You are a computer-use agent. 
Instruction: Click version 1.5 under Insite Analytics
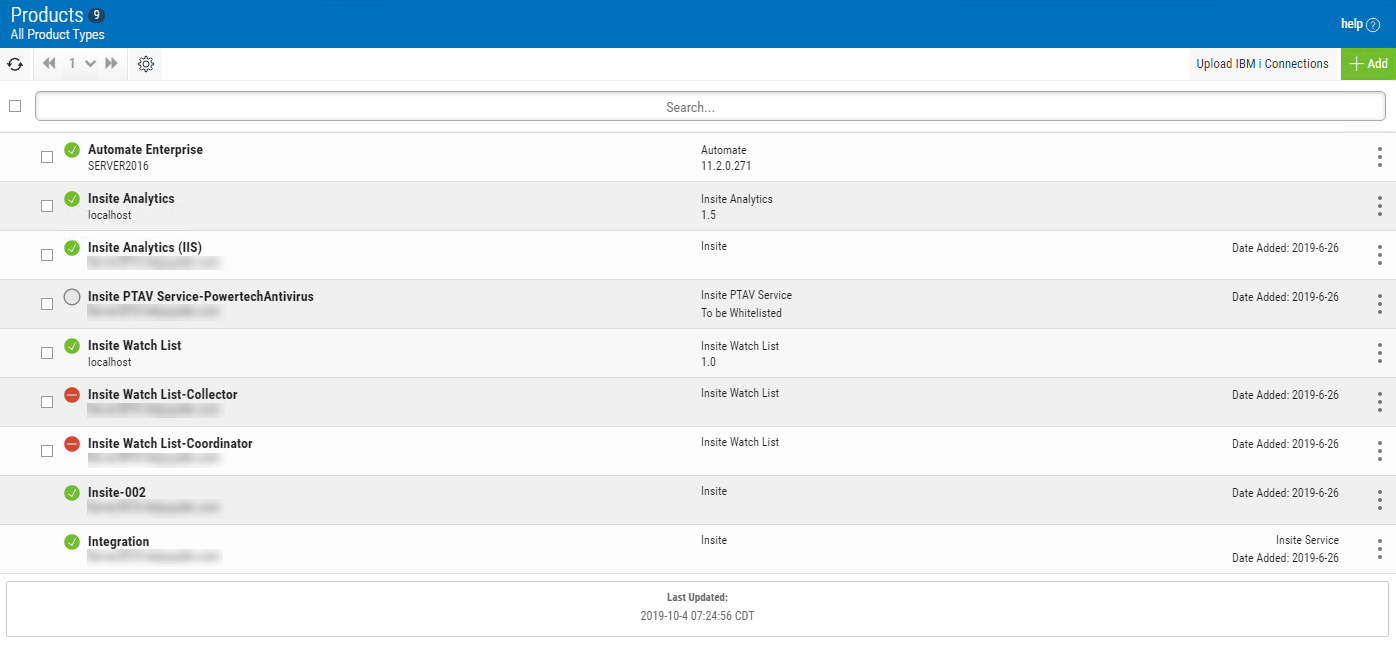pos(708,215)
